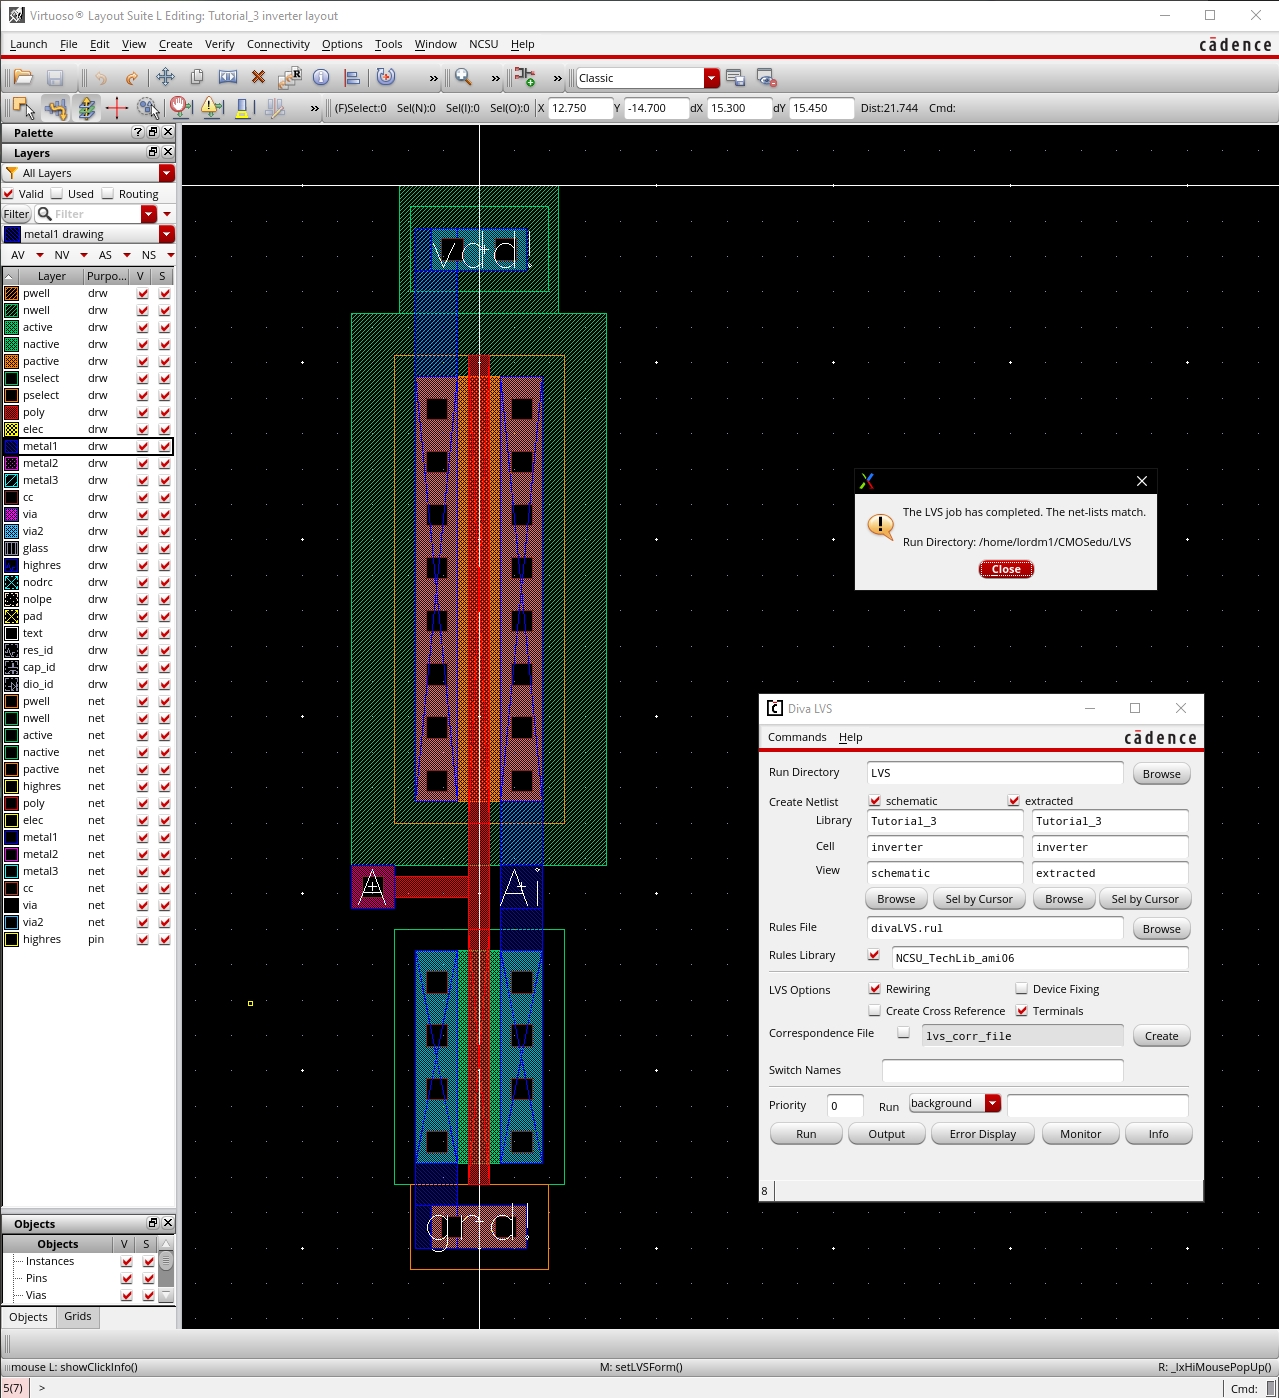1279x1398 pixels.
Task: Select the Move tool icon
Action: click(x=165, y=78)
